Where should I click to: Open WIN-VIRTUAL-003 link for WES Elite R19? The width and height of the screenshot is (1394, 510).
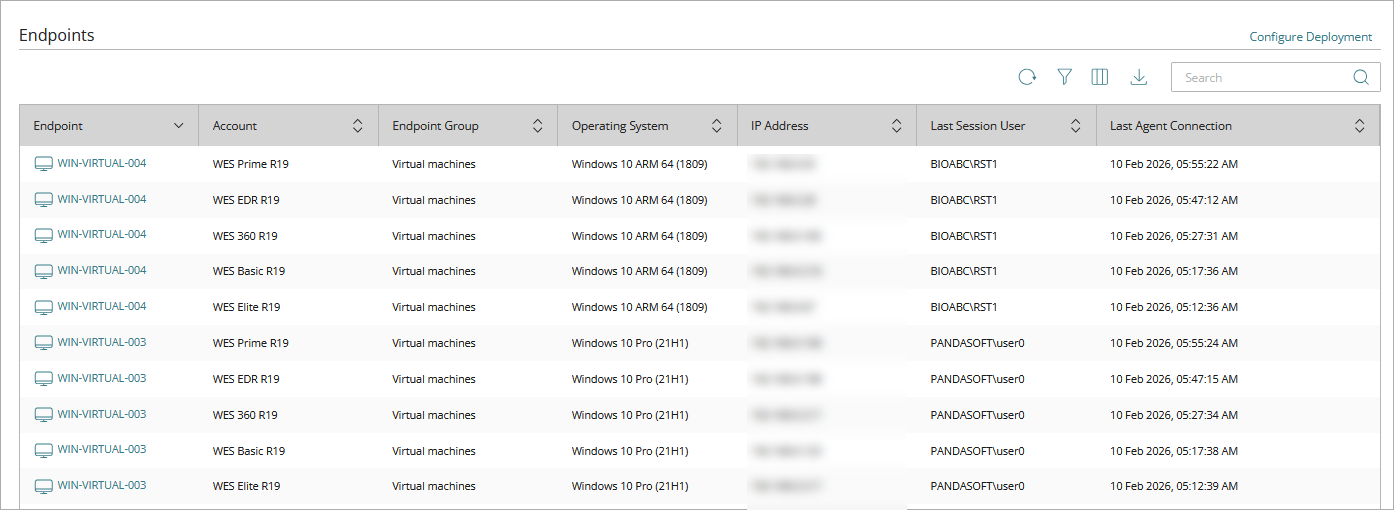pos(102,485)
